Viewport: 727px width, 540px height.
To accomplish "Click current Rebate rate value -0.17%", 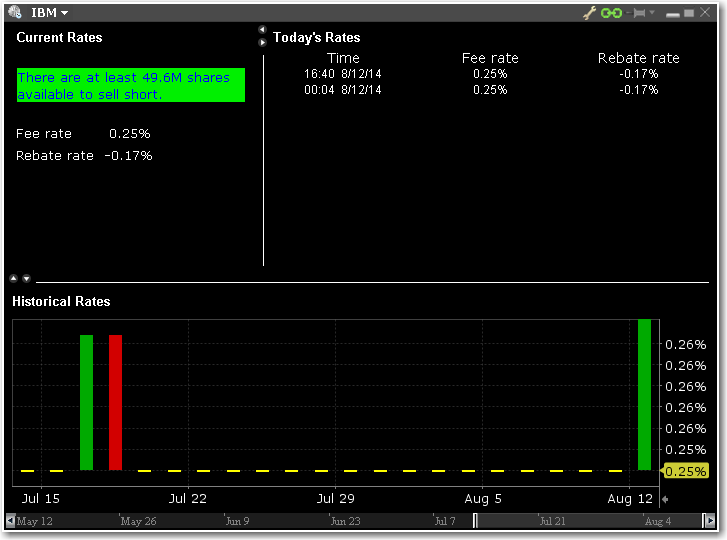I will click(128, 155).
